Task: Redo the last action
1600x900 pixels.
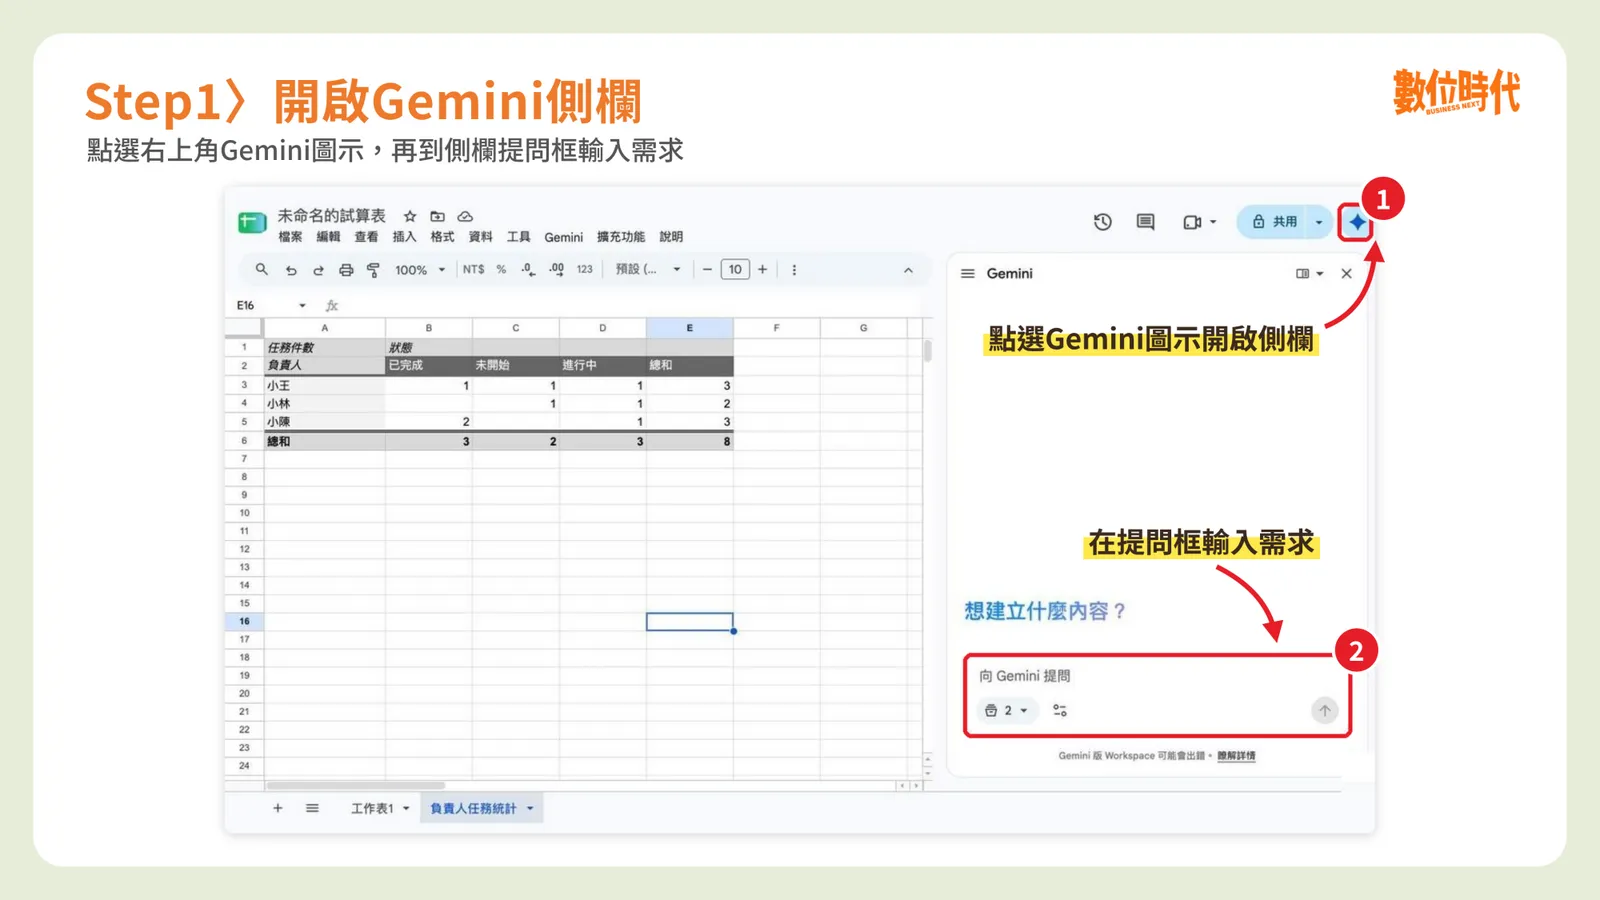Action: [318, 270]
